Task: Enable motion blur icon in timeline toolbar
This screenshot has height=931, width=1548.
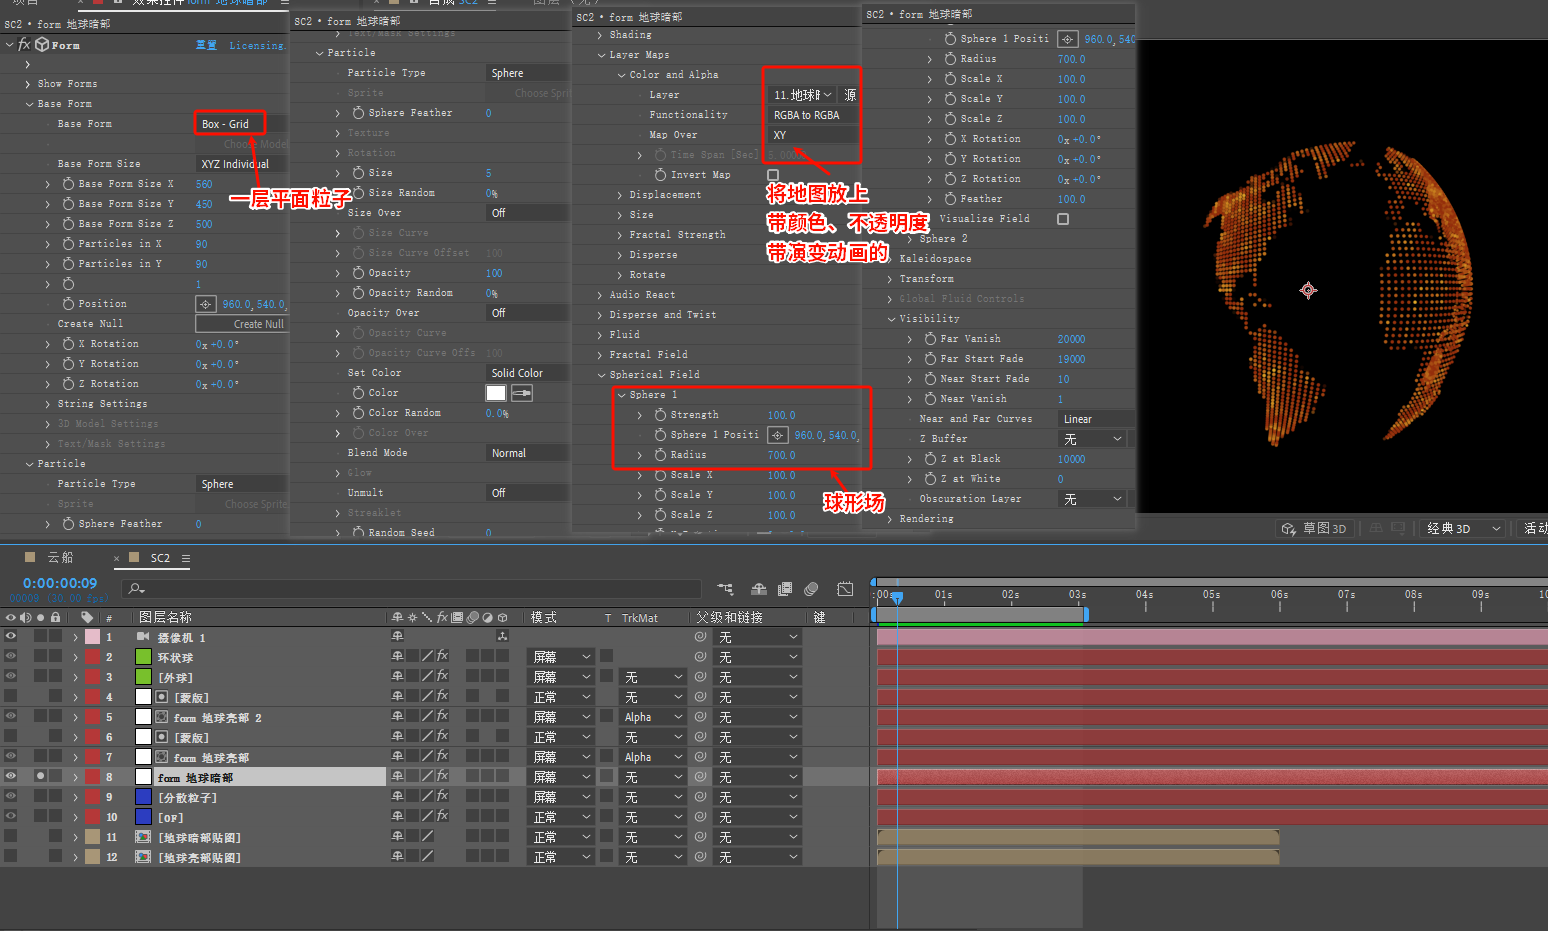Action: [811, 589]
